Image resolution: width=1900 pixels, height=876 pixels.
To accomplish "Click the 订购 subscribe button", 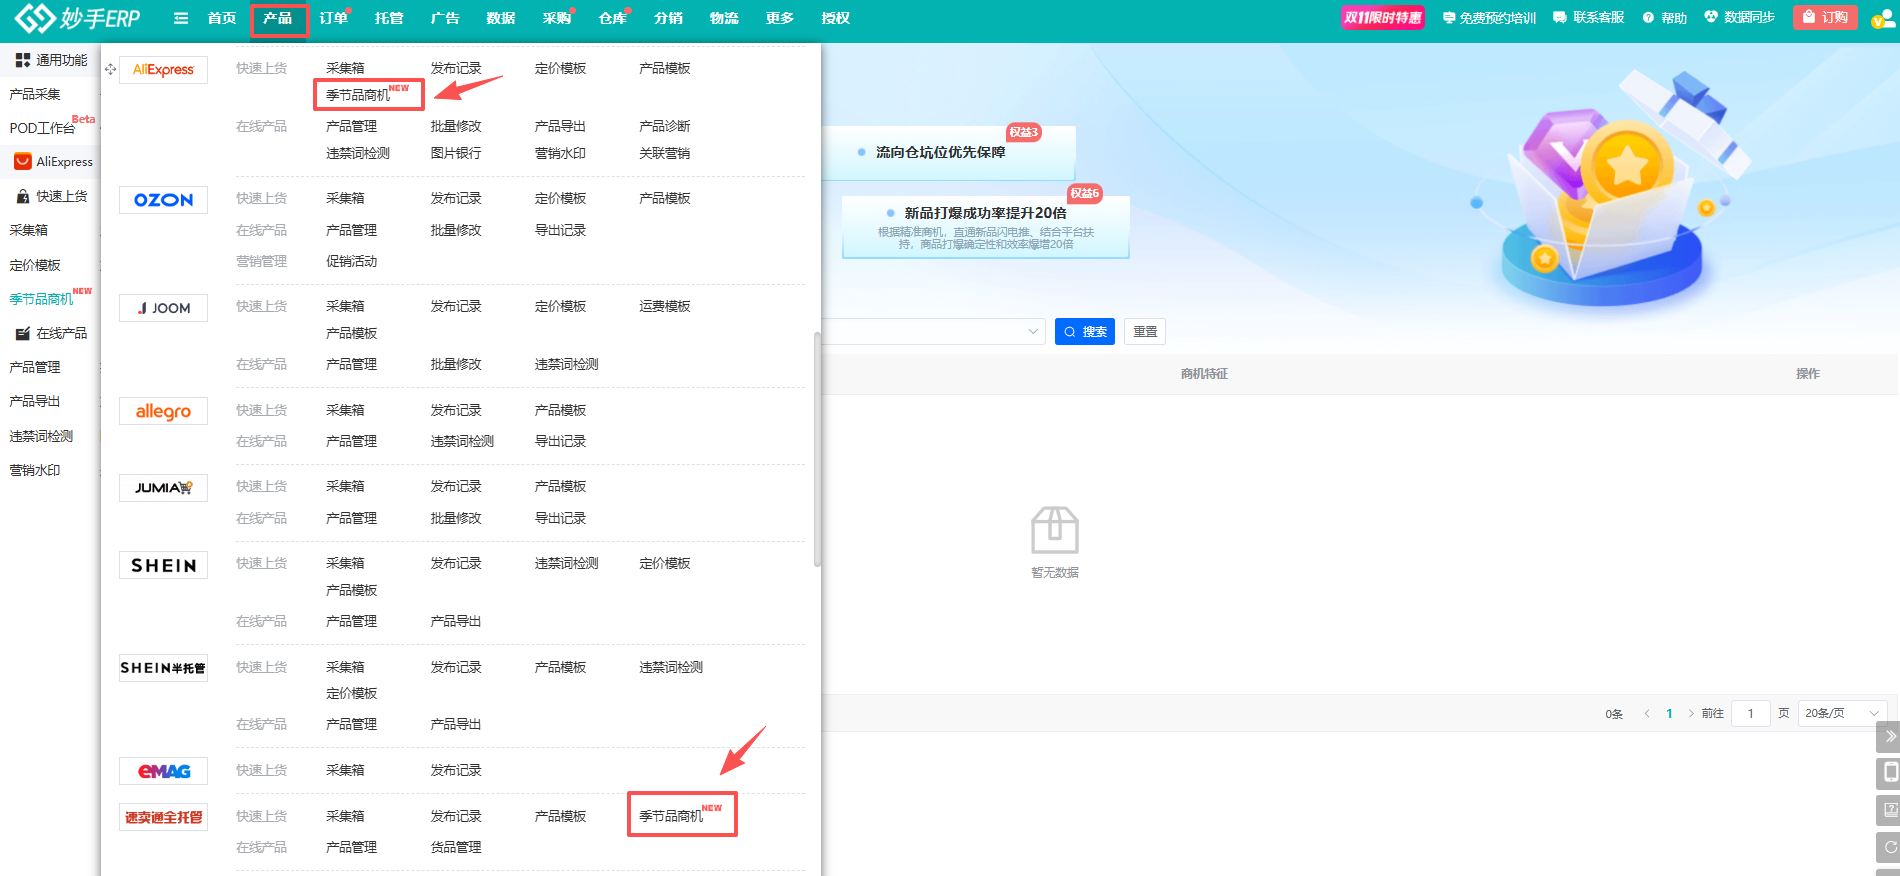I will tap(1825, 17).
